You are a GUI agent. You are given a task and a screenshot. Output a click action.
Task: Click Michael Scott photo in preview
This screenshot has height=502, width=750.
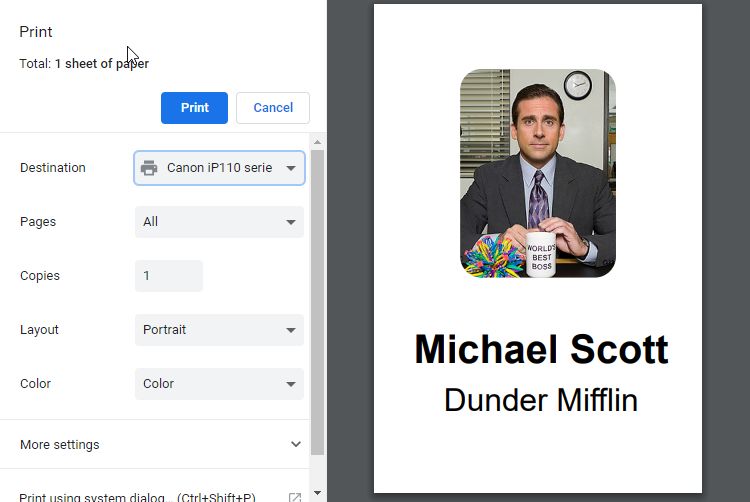click(x=538, y=173)
